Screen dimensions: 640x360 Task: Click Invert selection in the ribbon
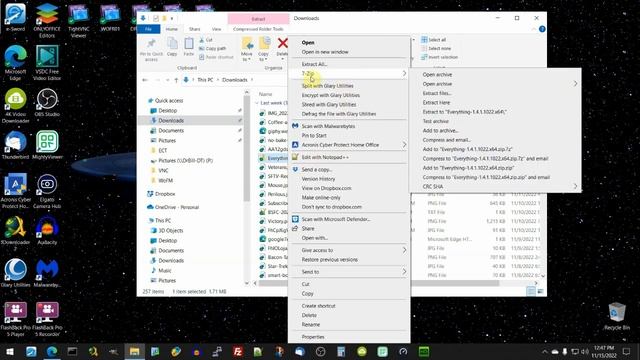(440, 57)
